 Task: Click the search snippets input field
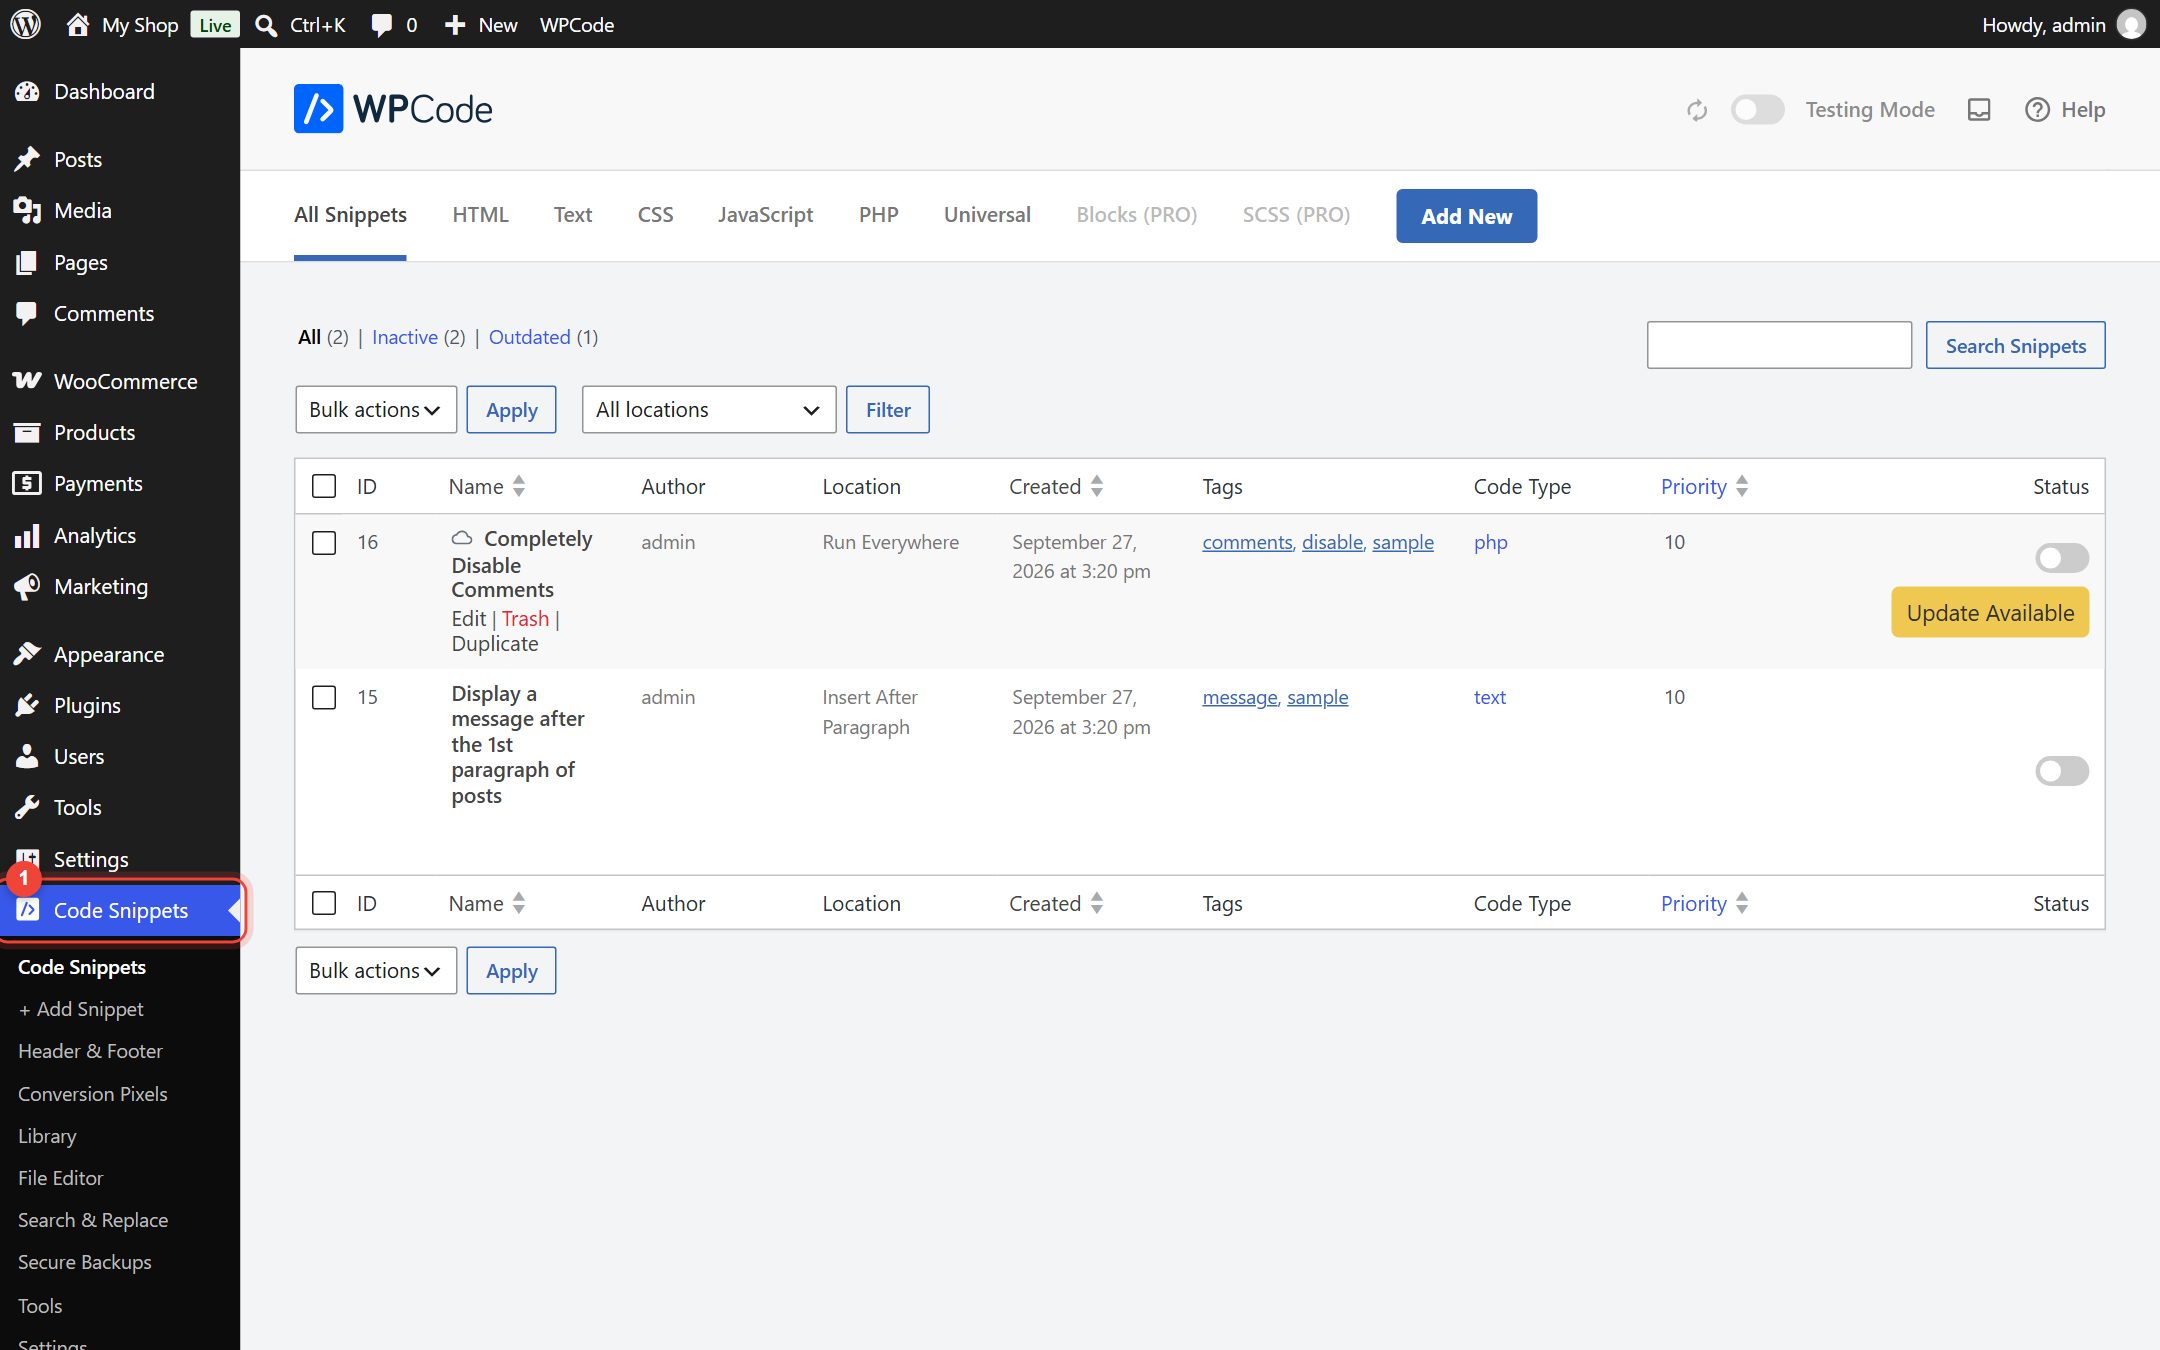1779,345
